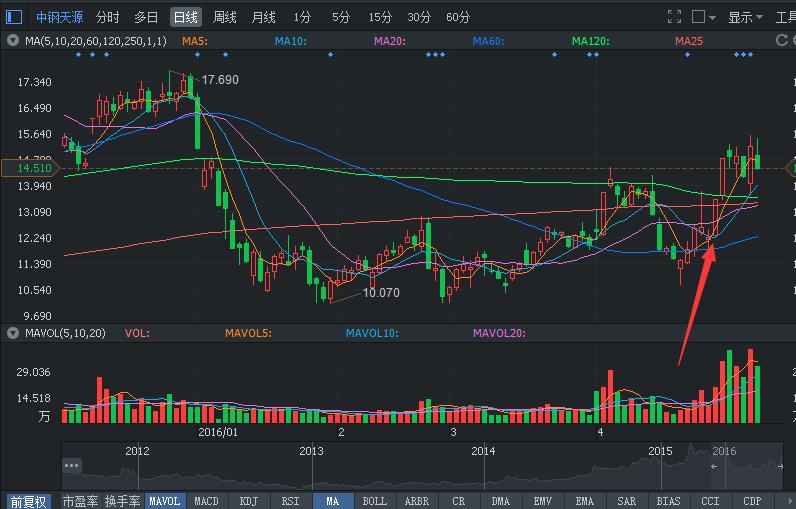Switch to 60分 minute chart

[458, 17]
